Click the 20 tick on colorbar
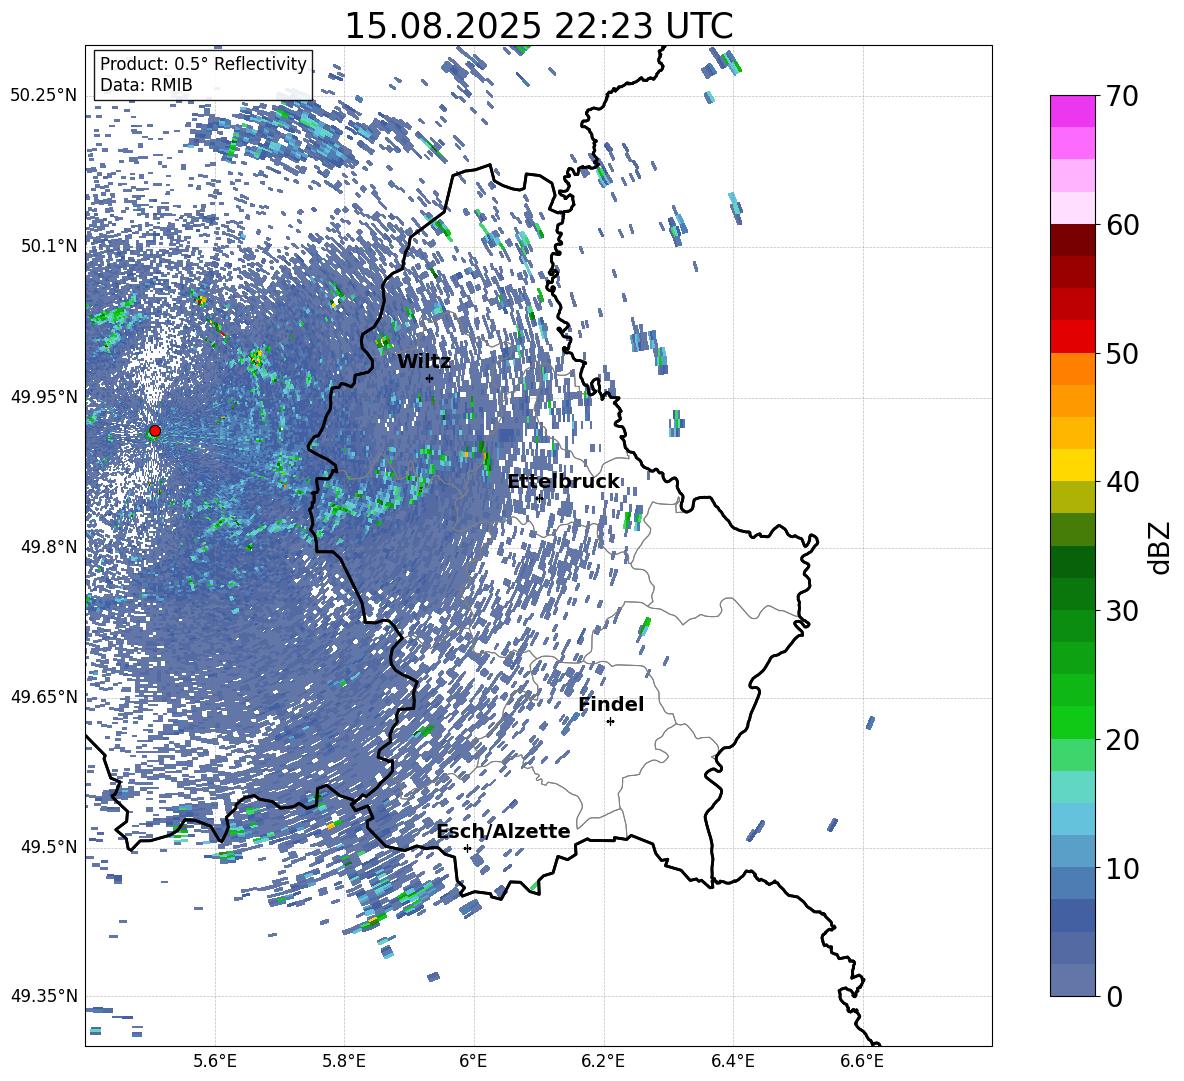Screen dimensions: 1184x1081 tap(1122, 739)
